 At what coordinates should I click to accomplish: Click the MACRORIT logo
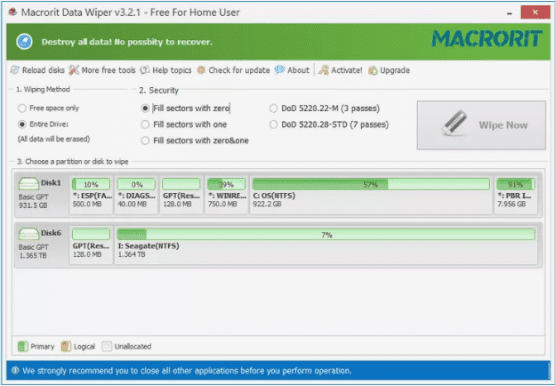(x=487, y=39)
